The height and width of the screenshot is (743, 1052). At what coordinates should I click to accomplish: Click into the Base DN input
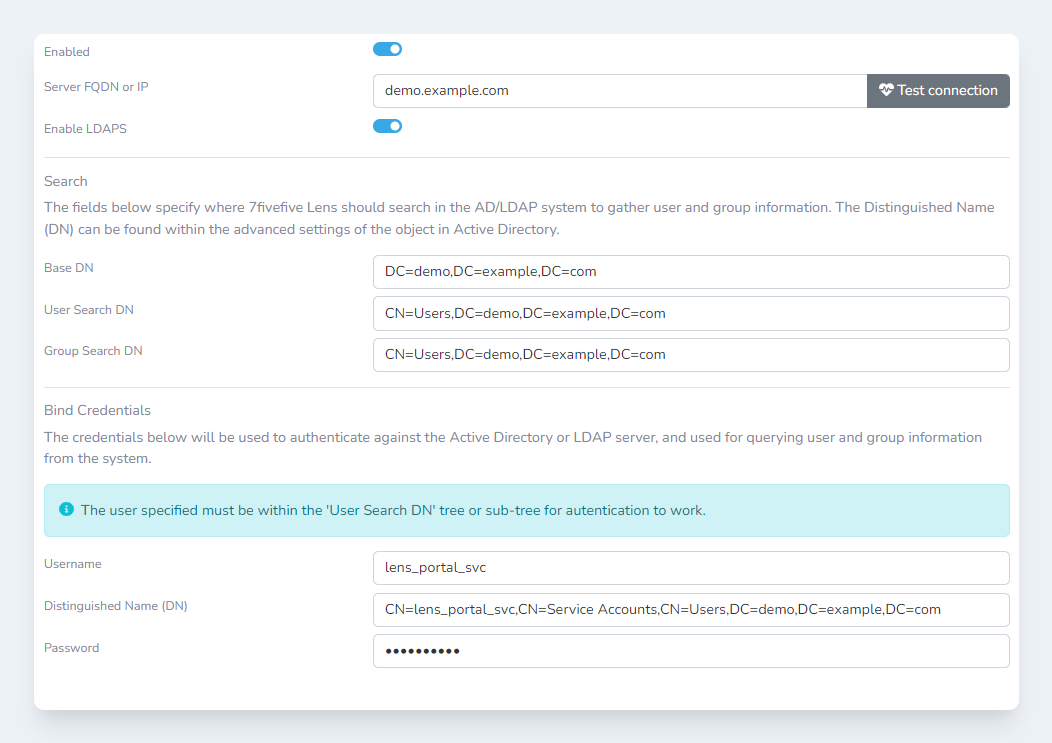(x=690, y=271)
